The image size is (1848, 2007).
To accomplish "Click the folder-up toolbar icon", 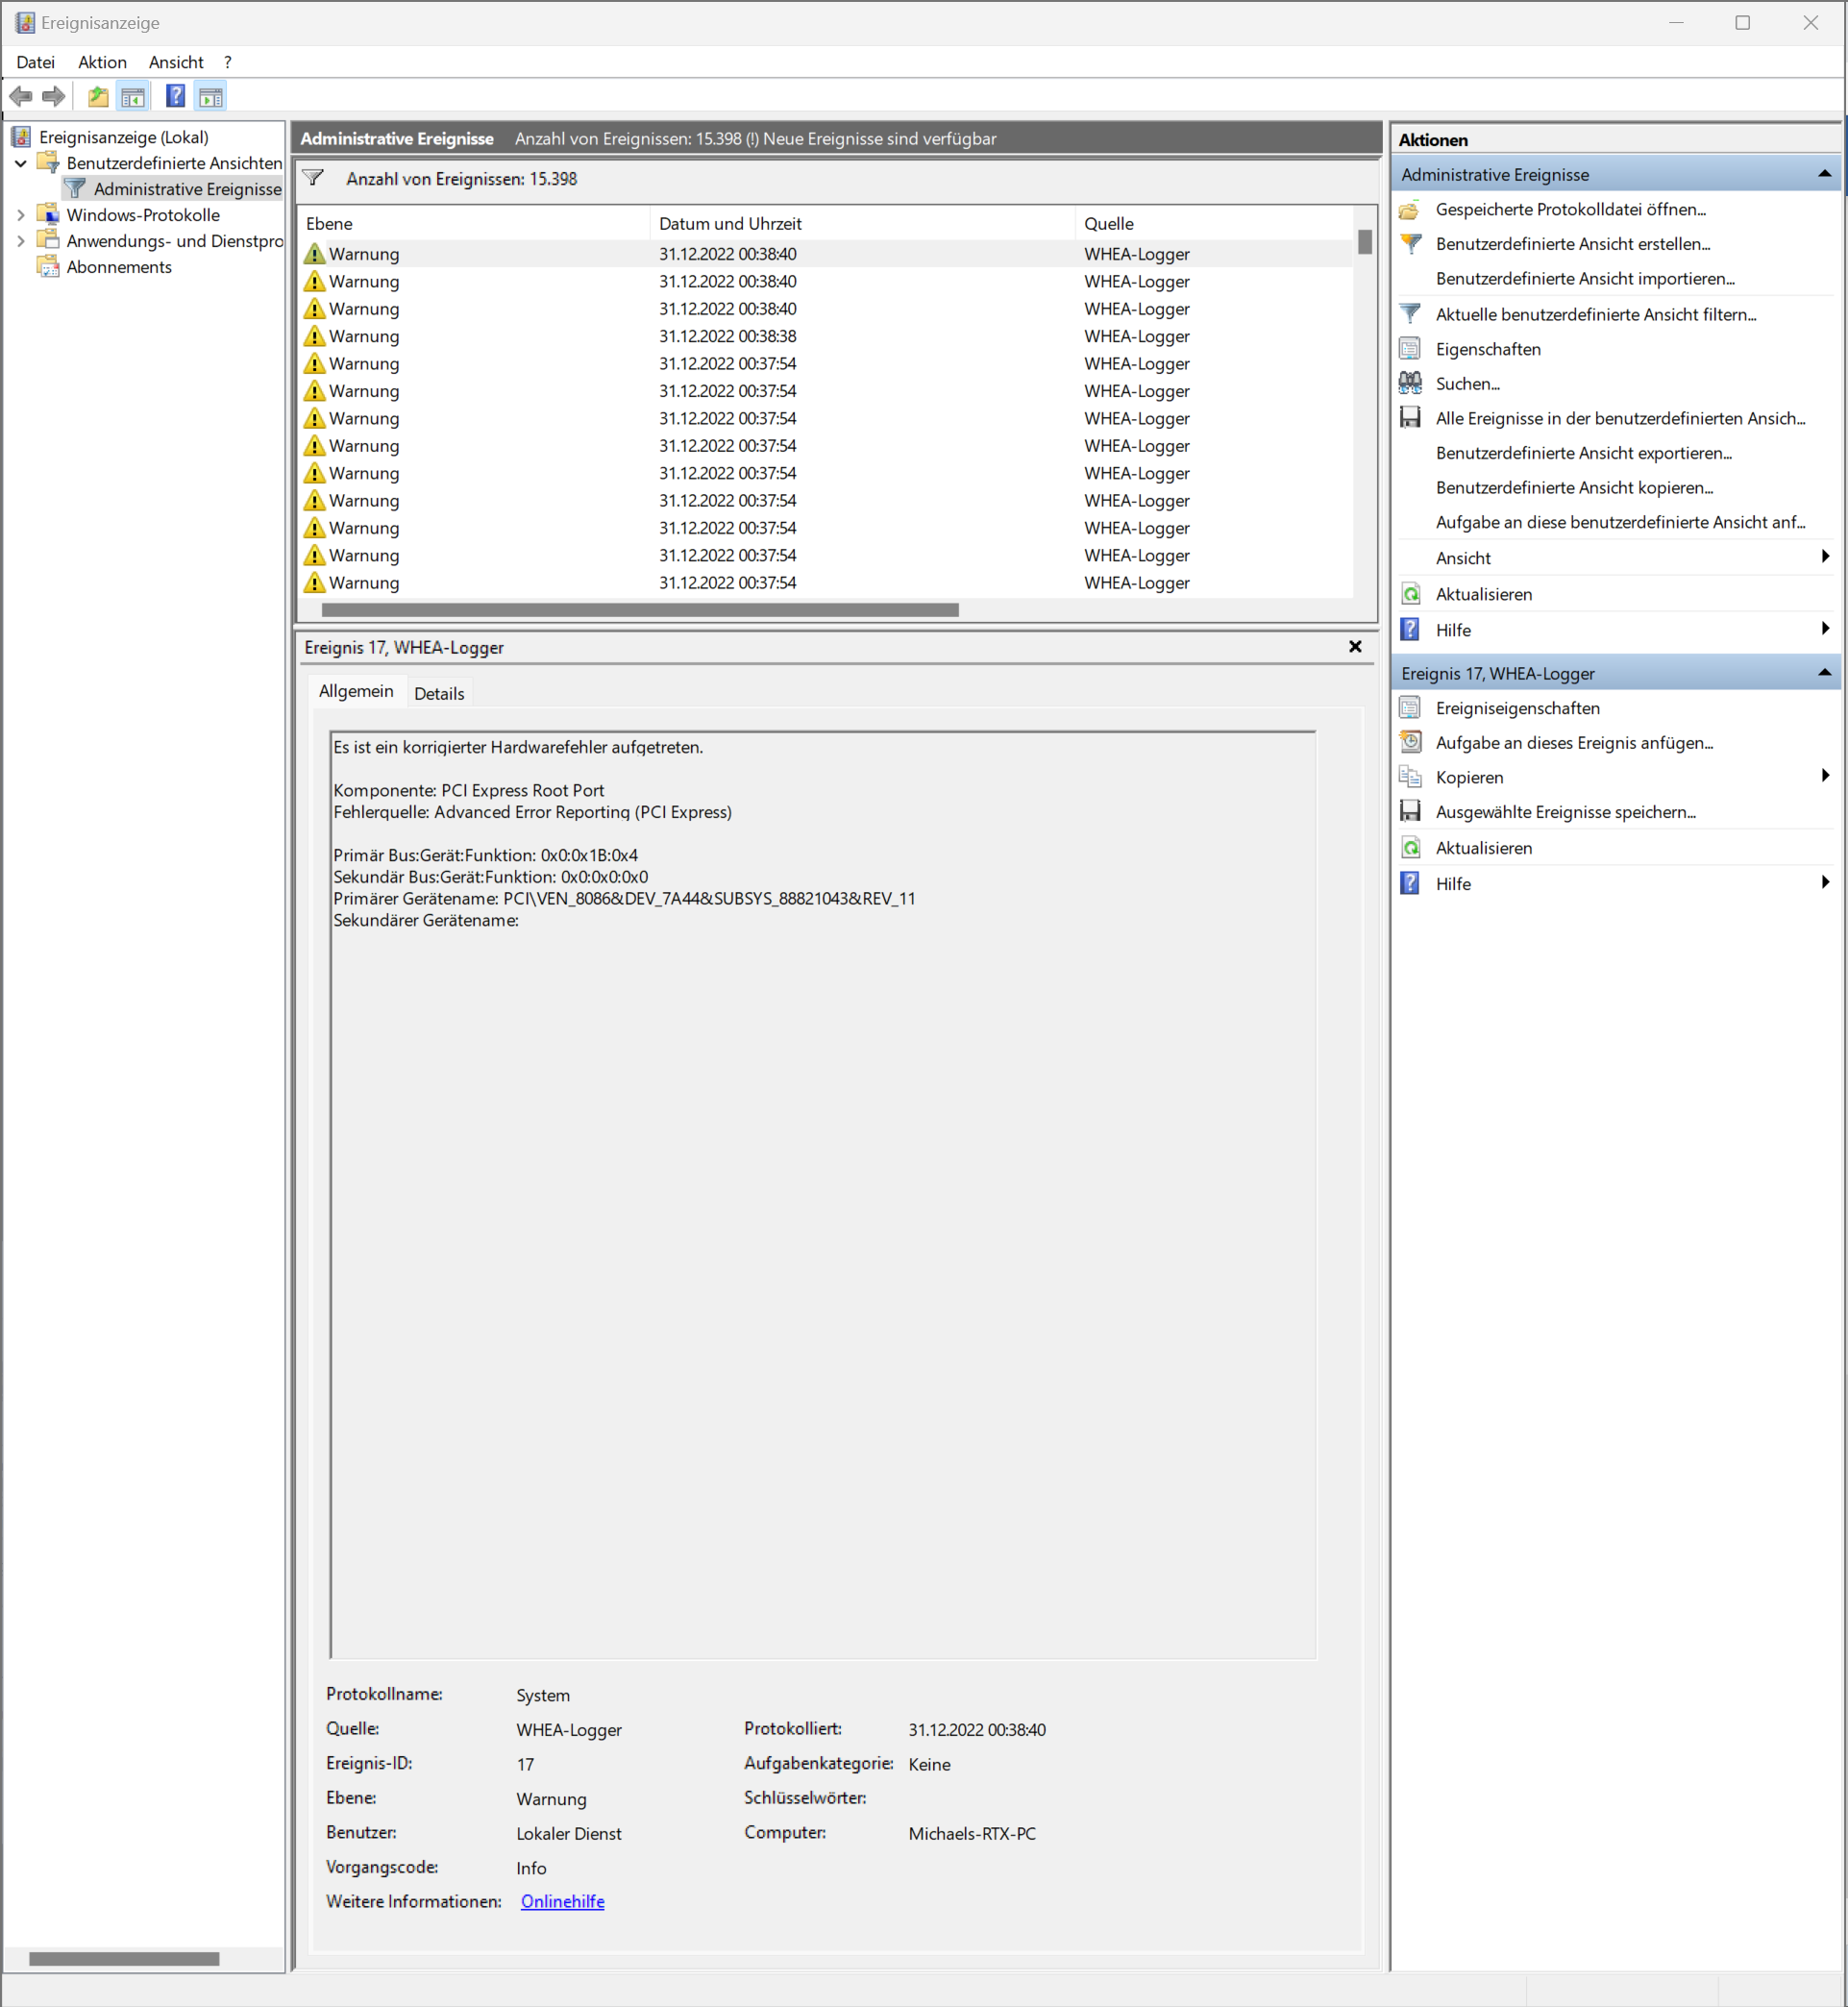I will click(x=98, y=96).
